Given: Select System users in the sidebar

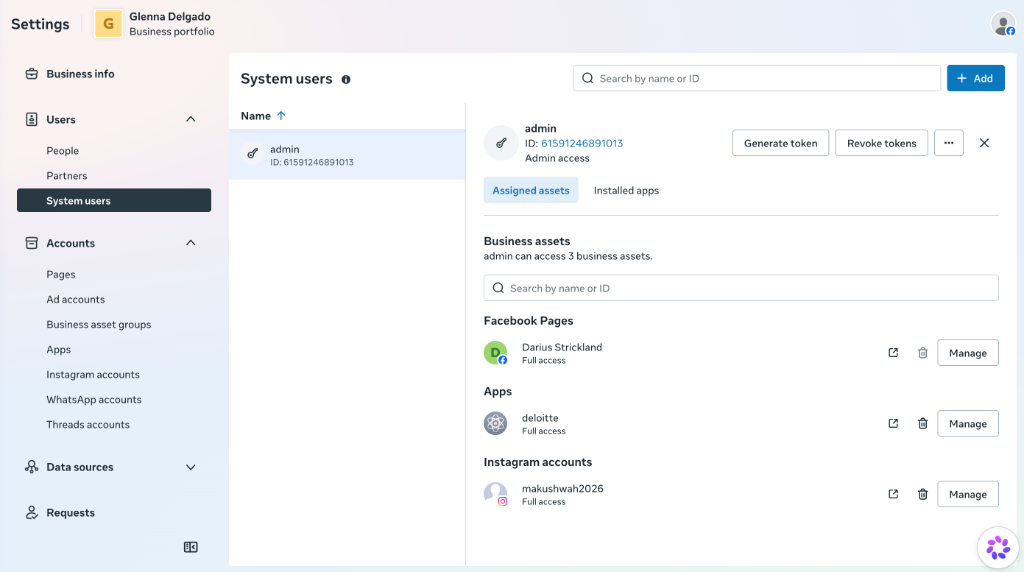Looking at the screenshot, I should pyautogui.click(x=114, y=200).
